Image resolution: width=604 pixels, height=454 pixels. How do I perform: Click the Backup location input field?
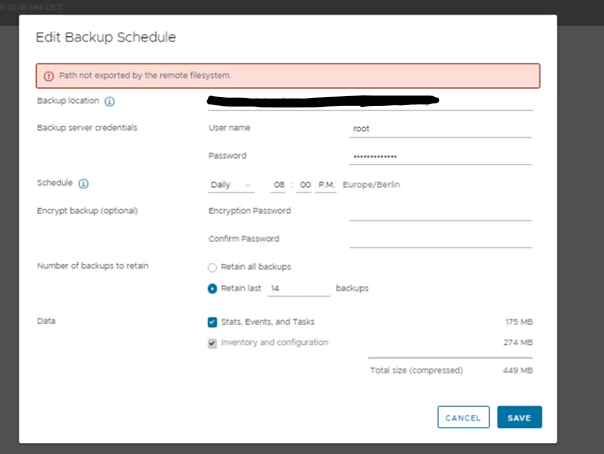370,102
